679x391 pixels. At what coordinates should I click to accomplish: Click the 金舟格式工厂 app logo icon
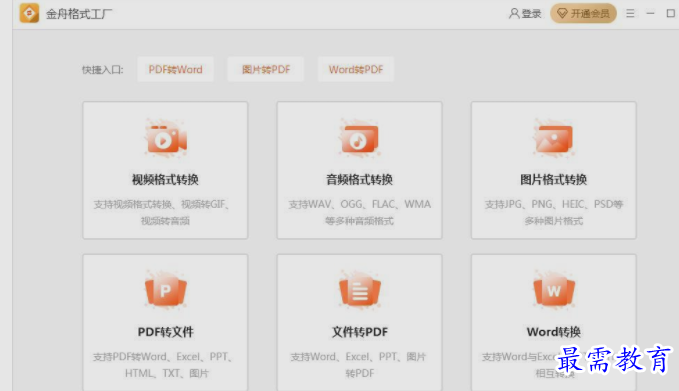(29, 13)
